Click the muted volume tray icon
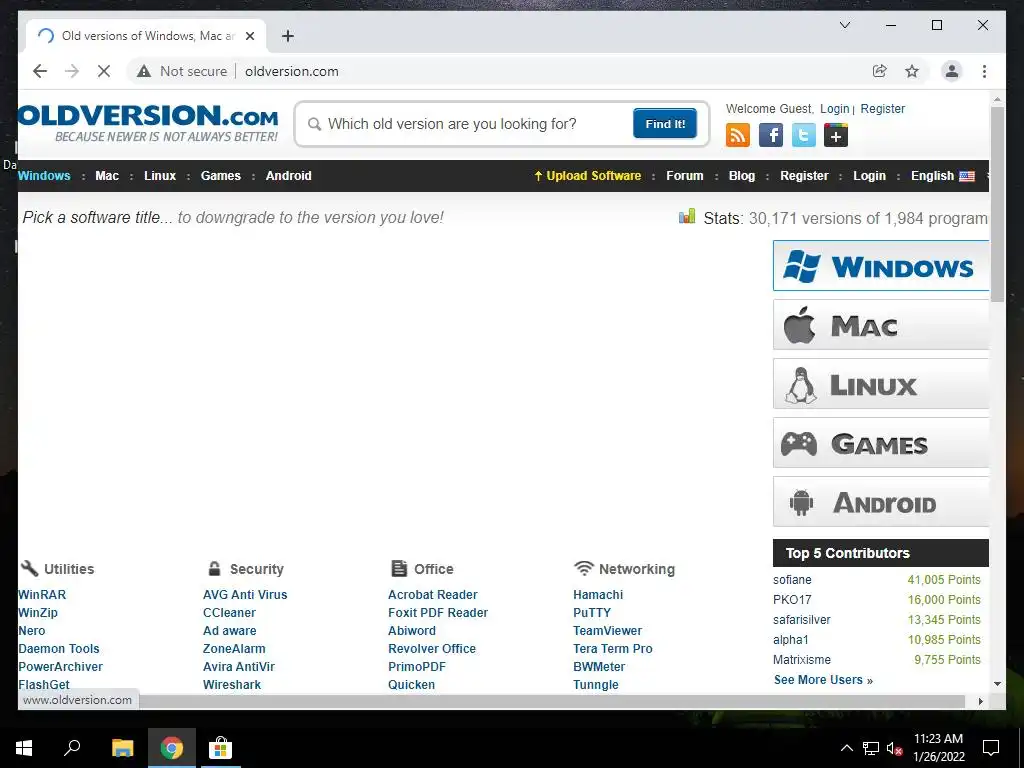The image size is (1024, 768). pyautogui.click(x=894, y=748)
